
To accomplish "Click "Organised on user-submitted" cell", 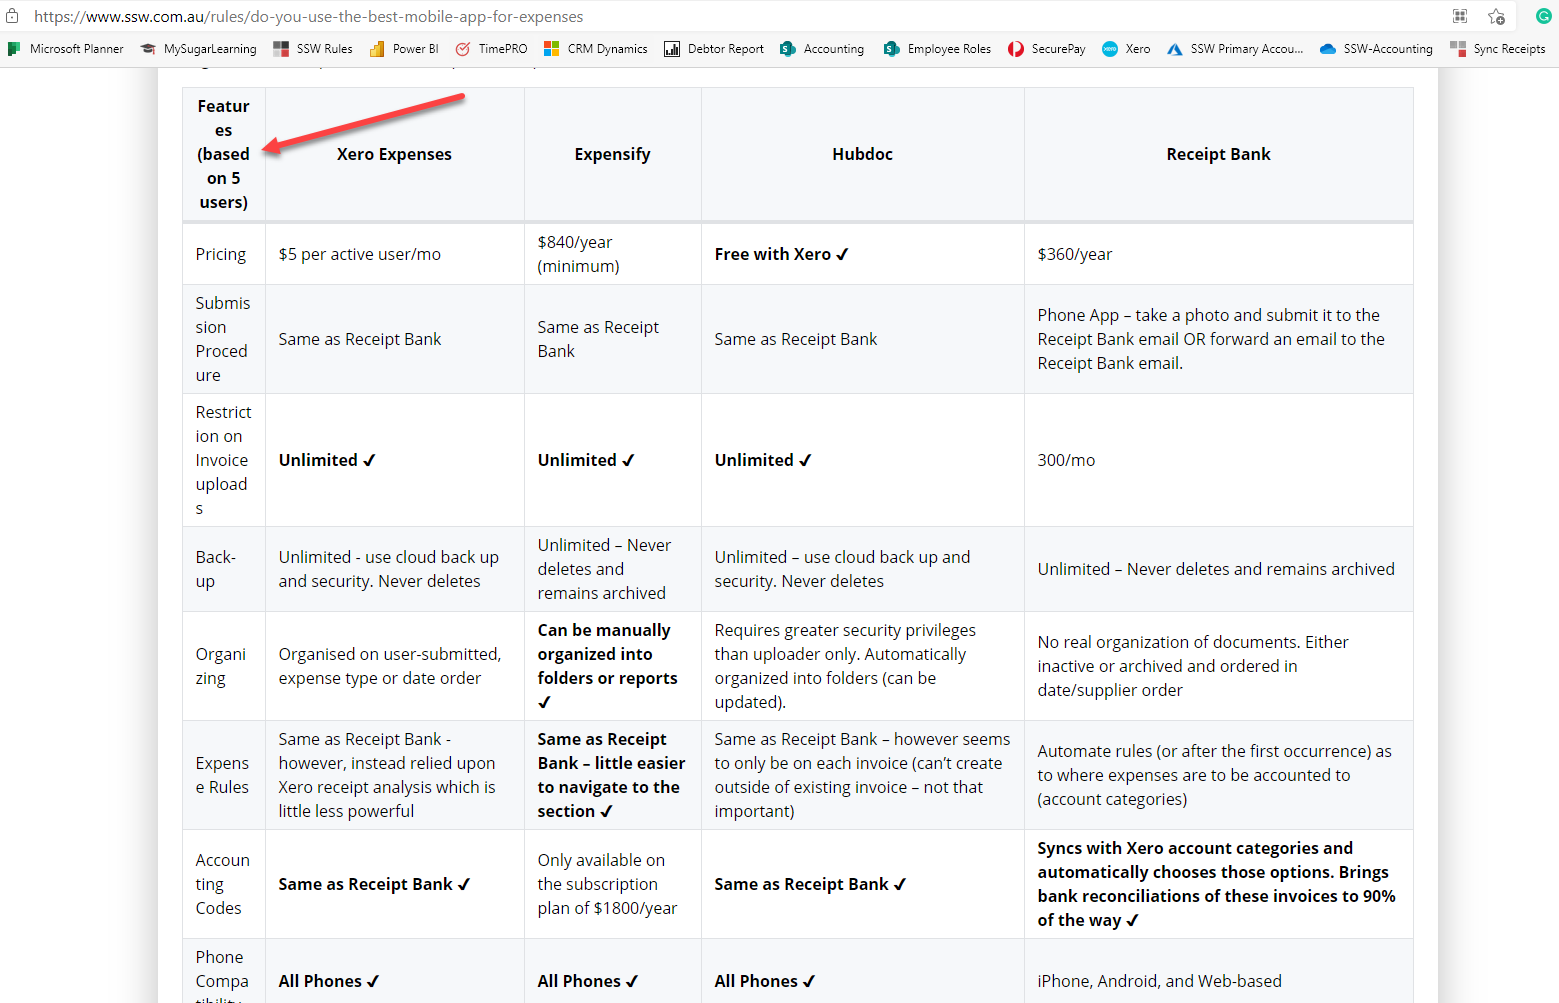I will 395,666.
